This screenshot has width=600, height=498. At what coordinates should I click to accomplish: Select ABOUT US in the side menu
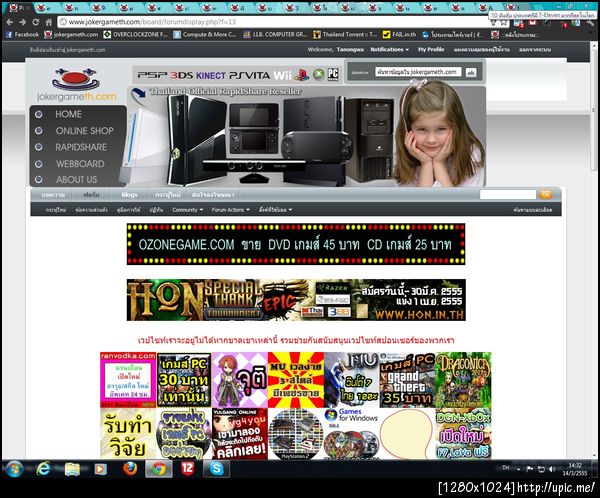(x=77, y=180)
